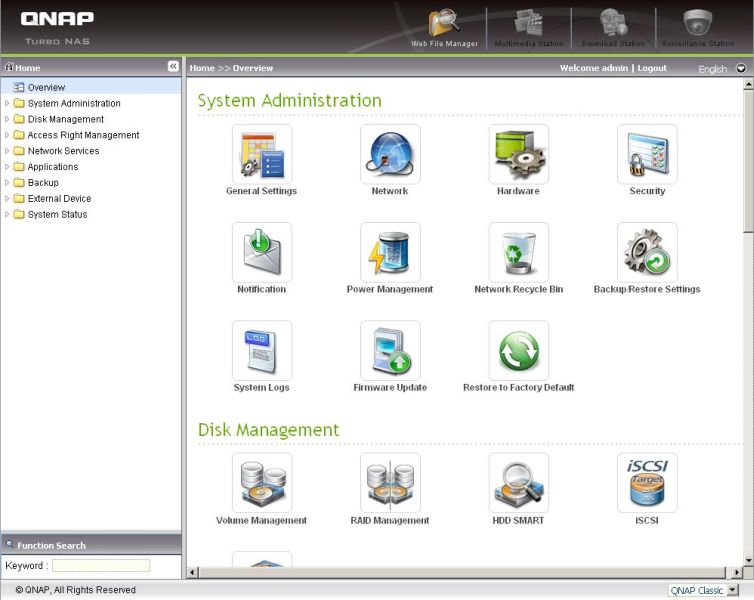Open Power Management icon

click(x=390, y=252)
